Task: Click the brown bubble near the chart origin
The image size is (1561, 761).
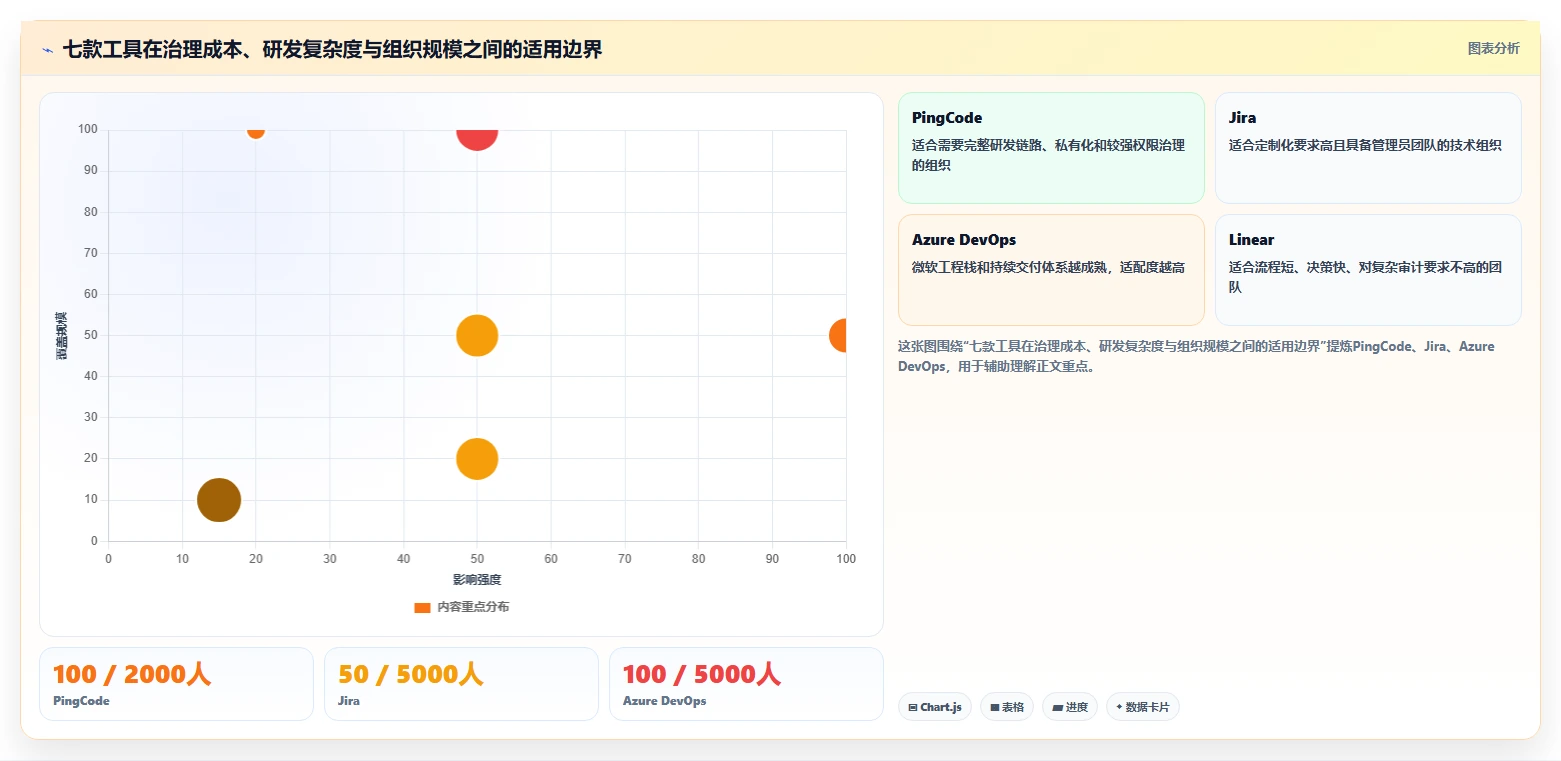Action: point(219,500)
